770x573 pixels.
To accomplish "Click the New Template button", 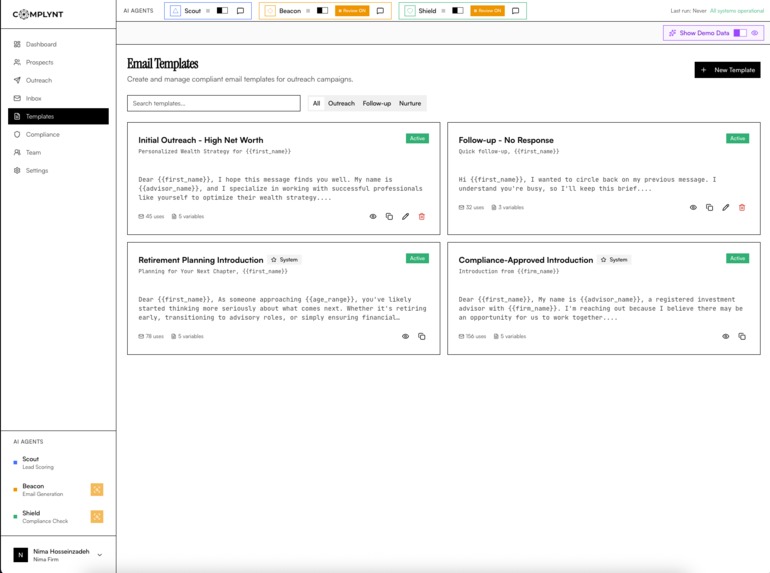I will (727, 70).
